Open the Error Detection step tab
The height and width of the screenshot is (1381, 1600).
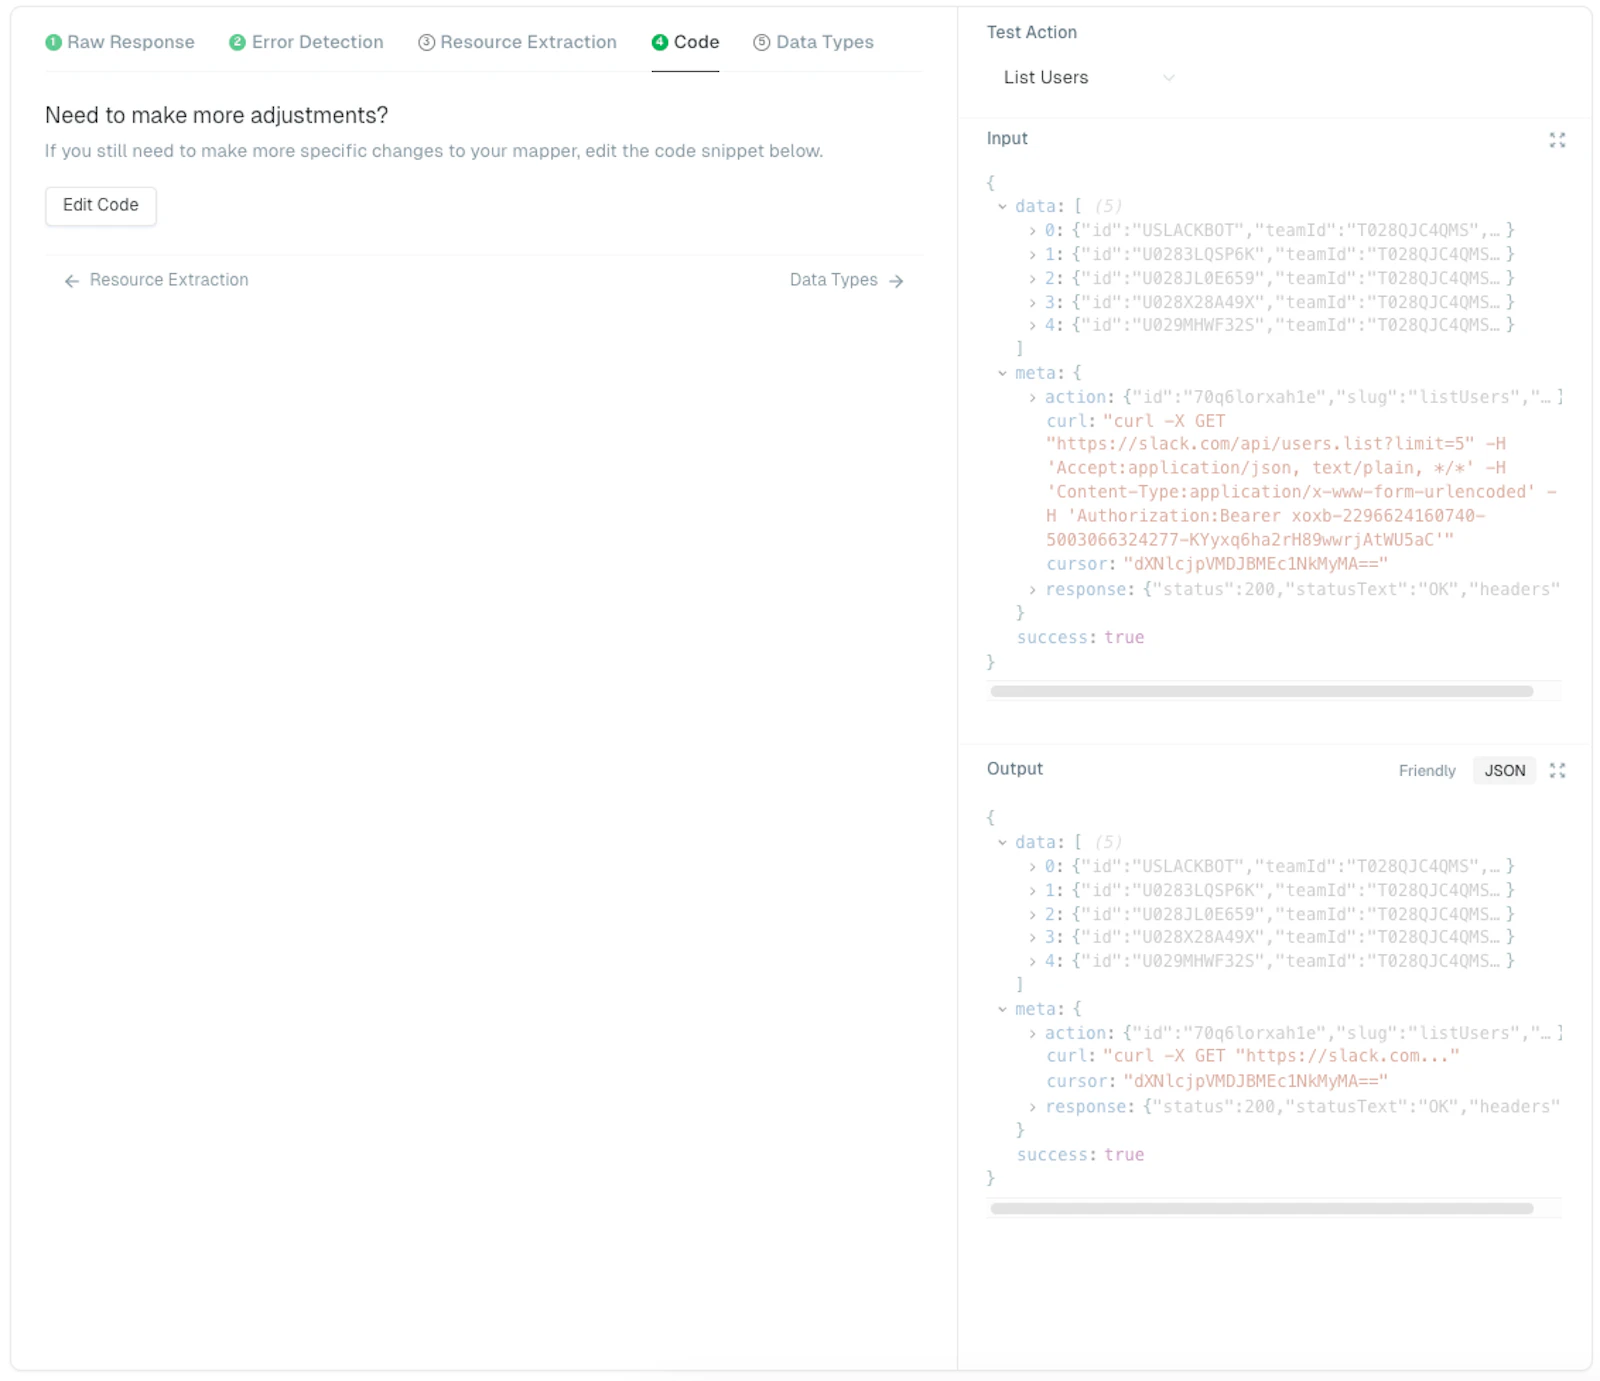pyautogui.click(x=306, y=42)
